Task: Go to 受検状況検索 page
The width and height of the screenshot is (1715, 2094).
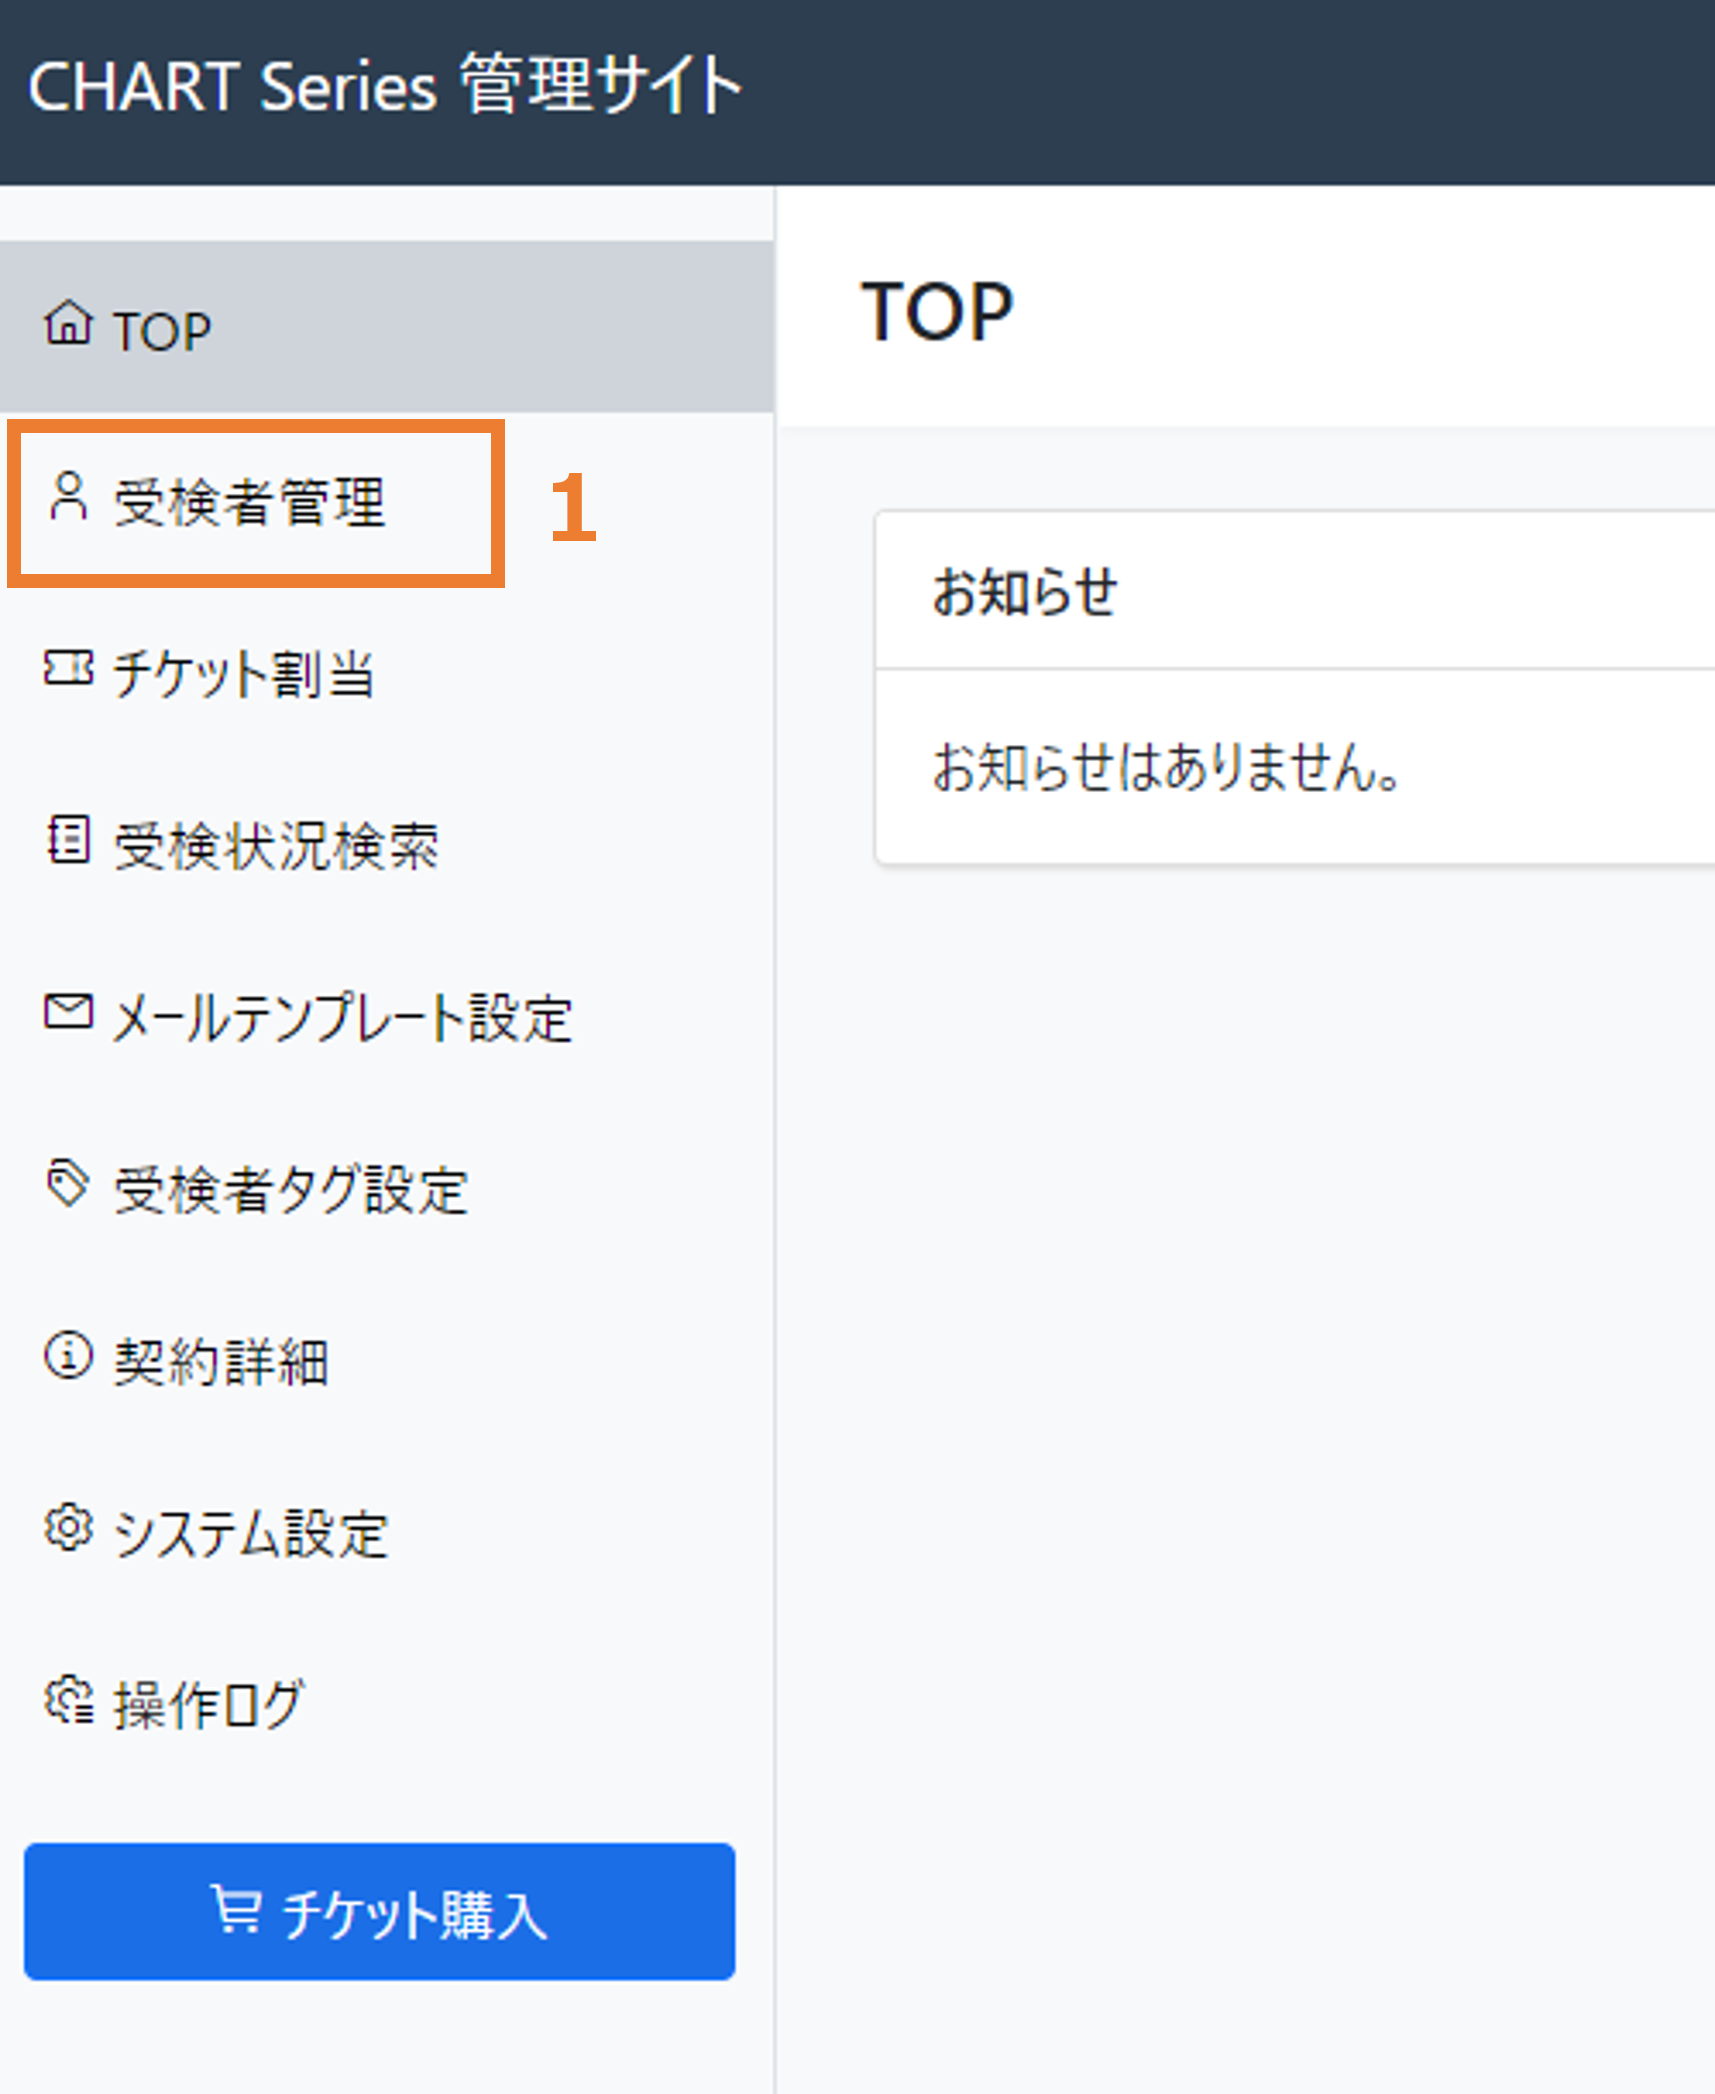Action: click(x=387, y=844)
